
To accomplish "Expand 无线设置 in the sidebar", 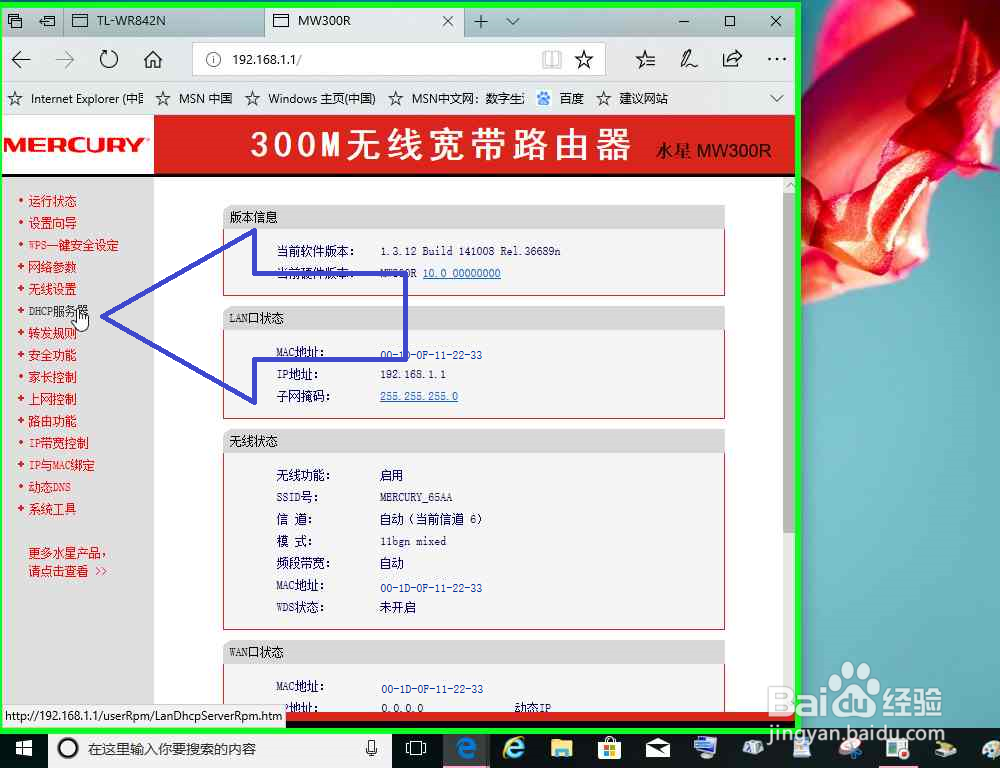I will pyautogui.click(x=52, y=290).
